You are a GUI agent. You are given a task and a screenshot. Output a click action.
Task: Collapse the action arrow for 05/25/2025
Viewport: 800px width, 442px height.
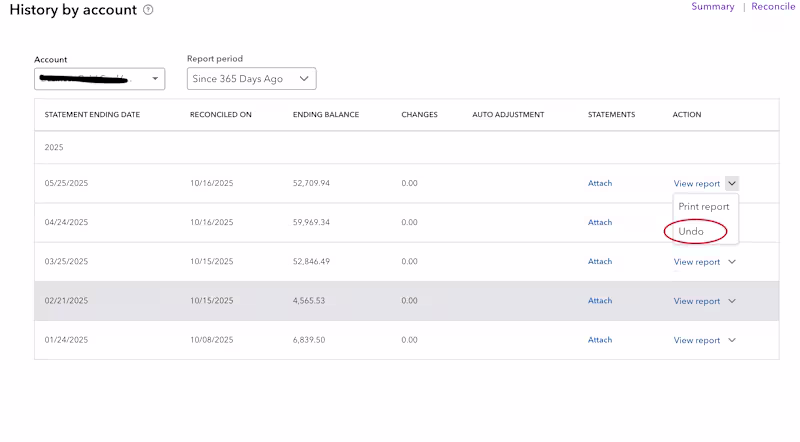coord(732,183)
